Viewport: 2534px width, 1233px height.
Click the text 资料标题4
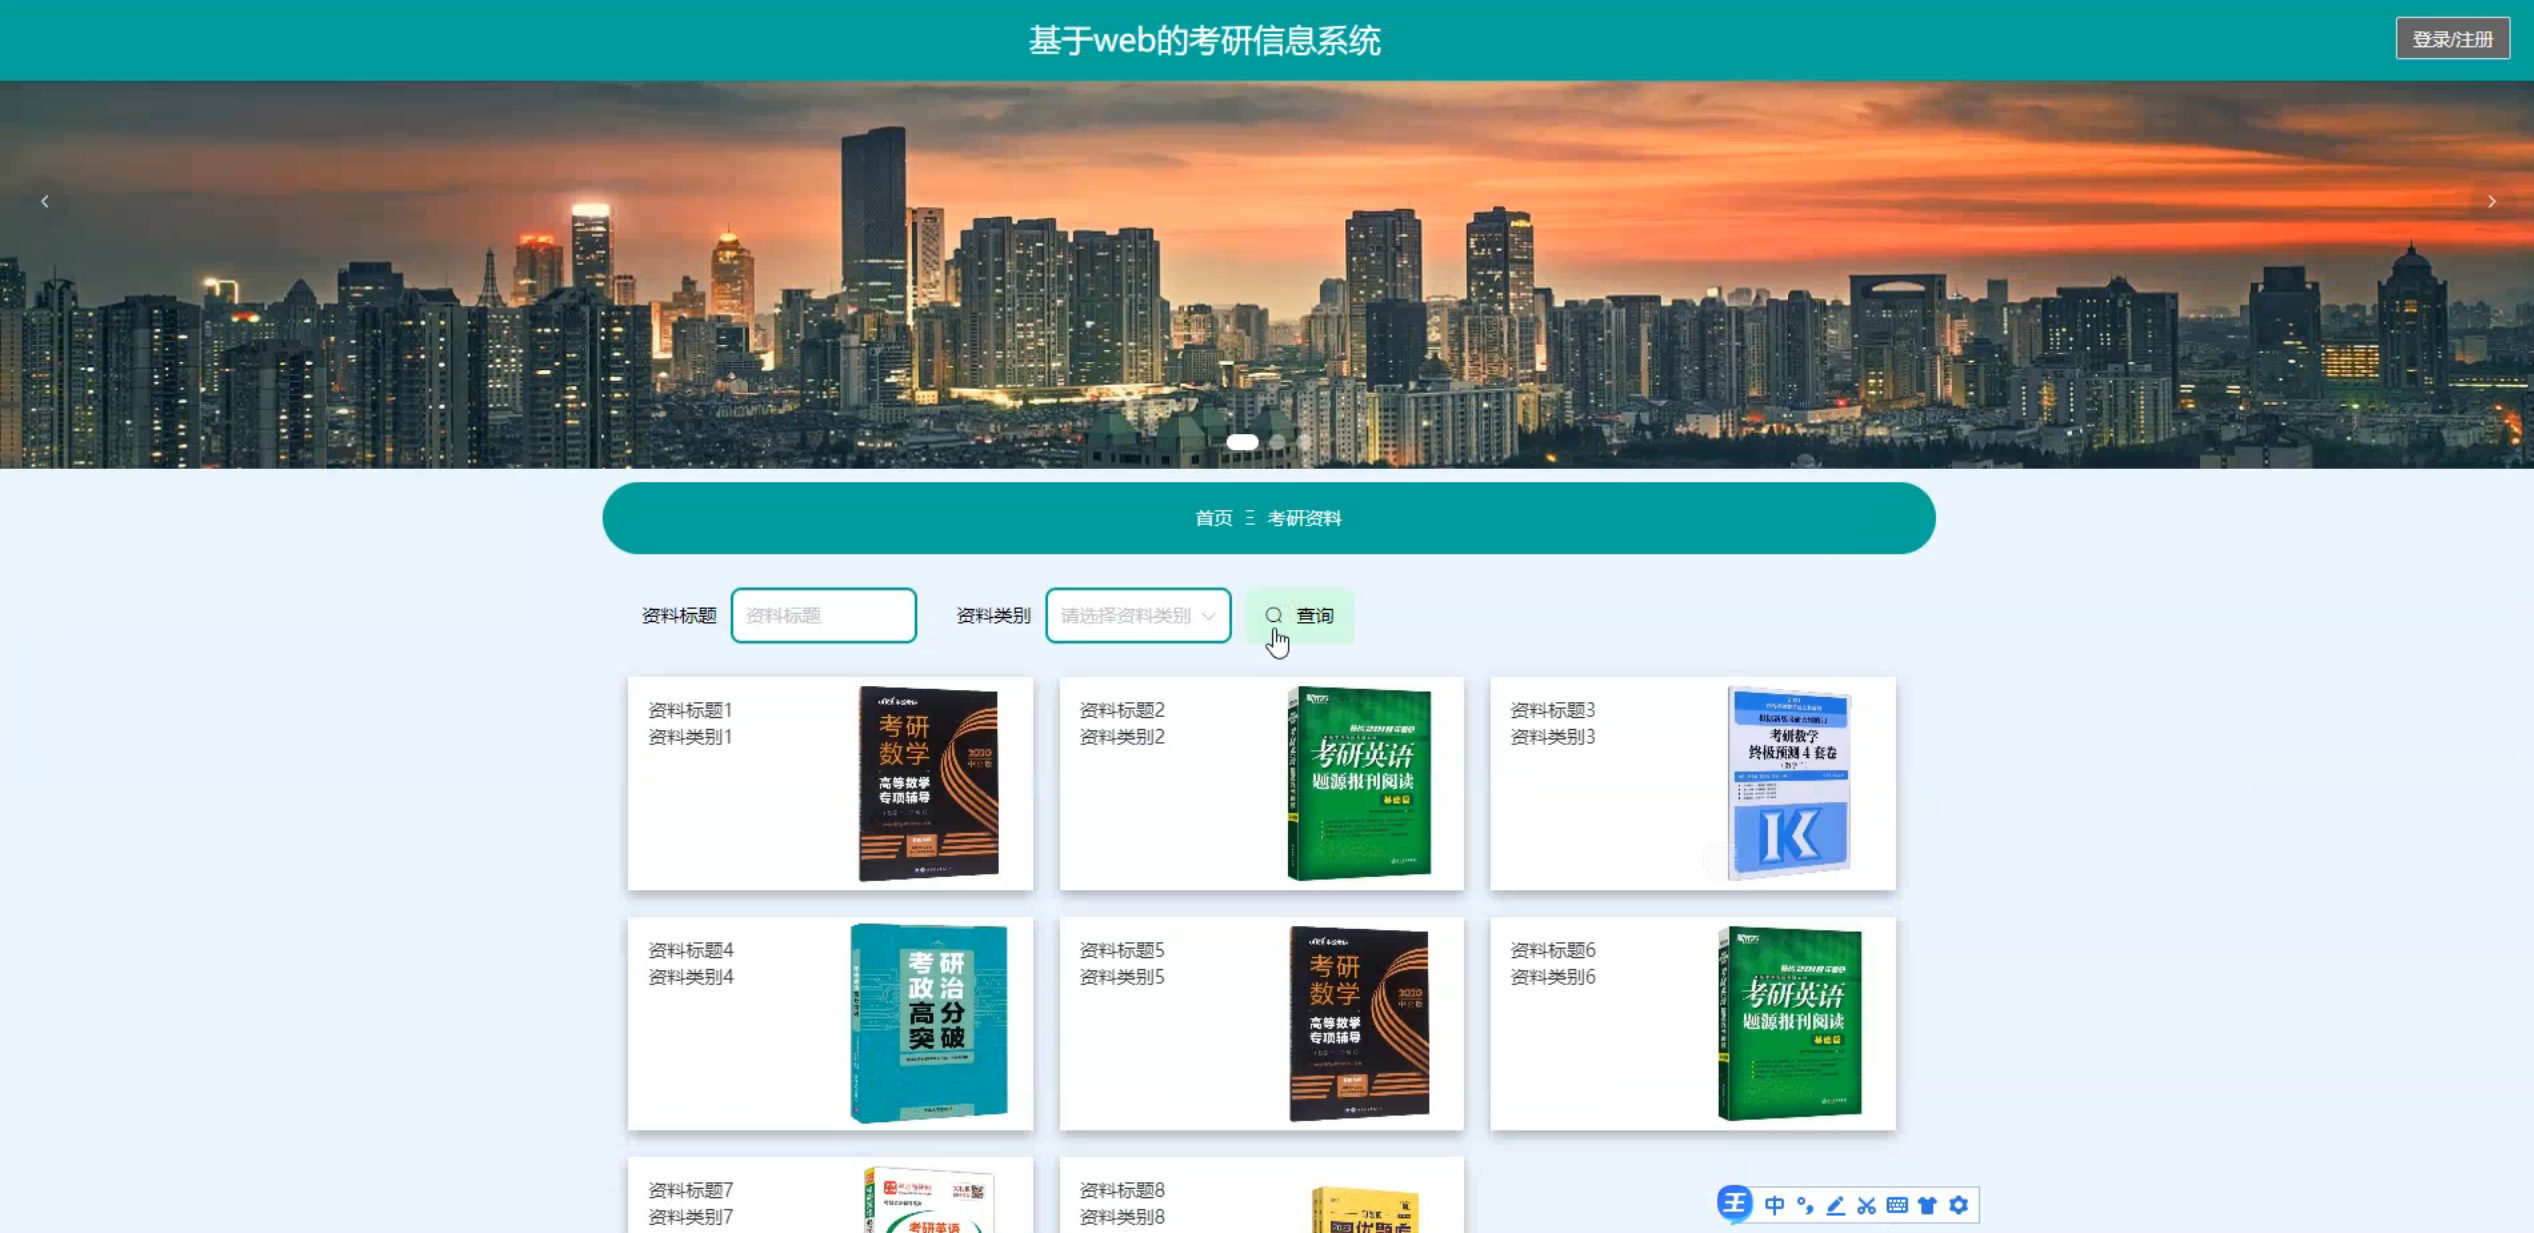coord(690,950)
